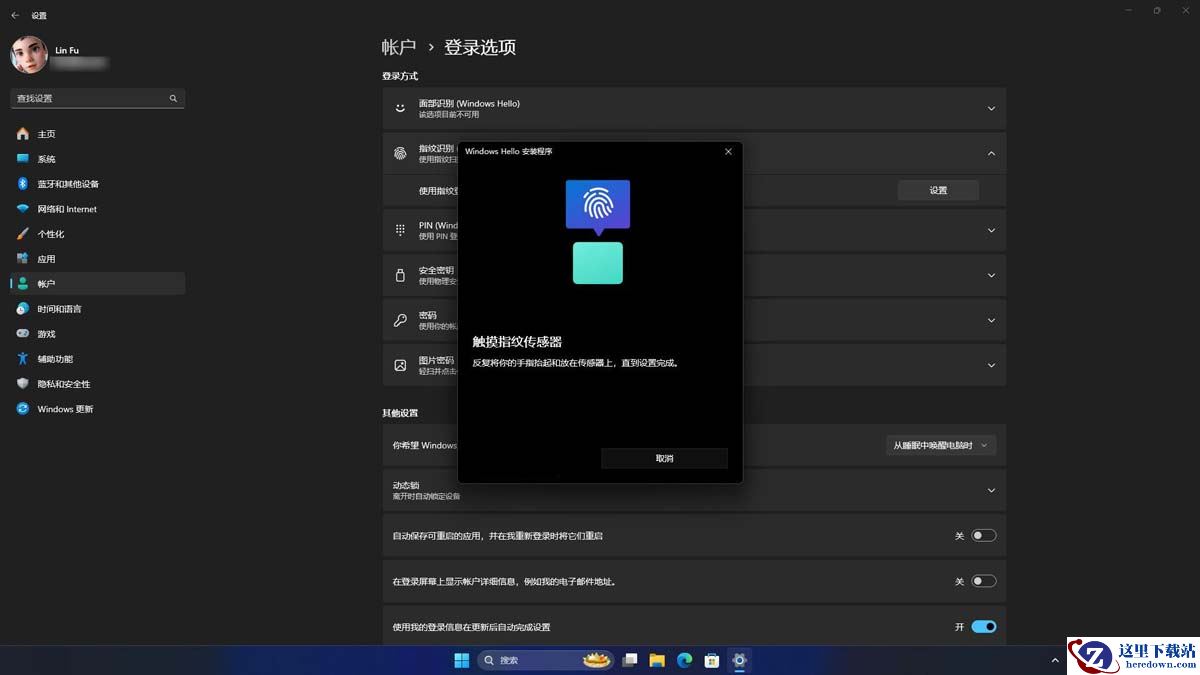Click the taskbar 搜索 box
The image size is (1200, 675).
545,660
